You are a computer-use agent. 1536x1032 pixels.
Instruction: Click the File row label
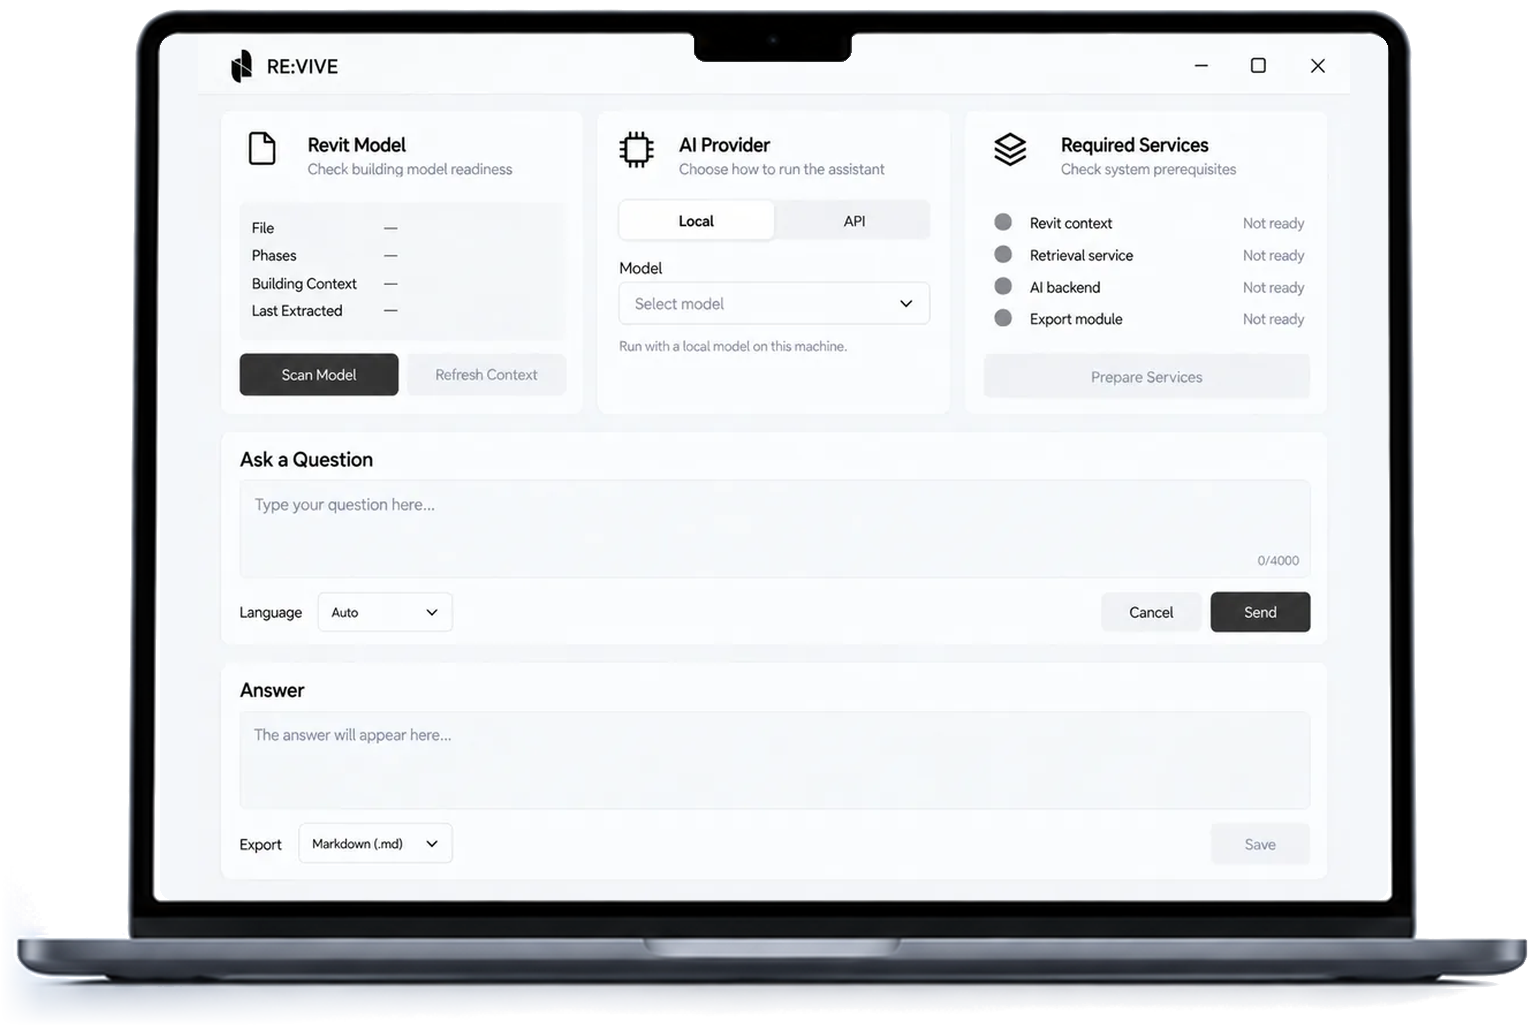click(263, 228)
